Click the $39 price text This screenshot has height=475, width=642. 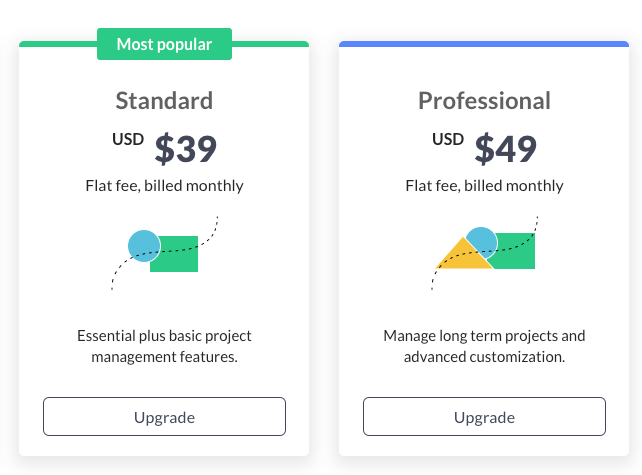(x=185, y=148)
